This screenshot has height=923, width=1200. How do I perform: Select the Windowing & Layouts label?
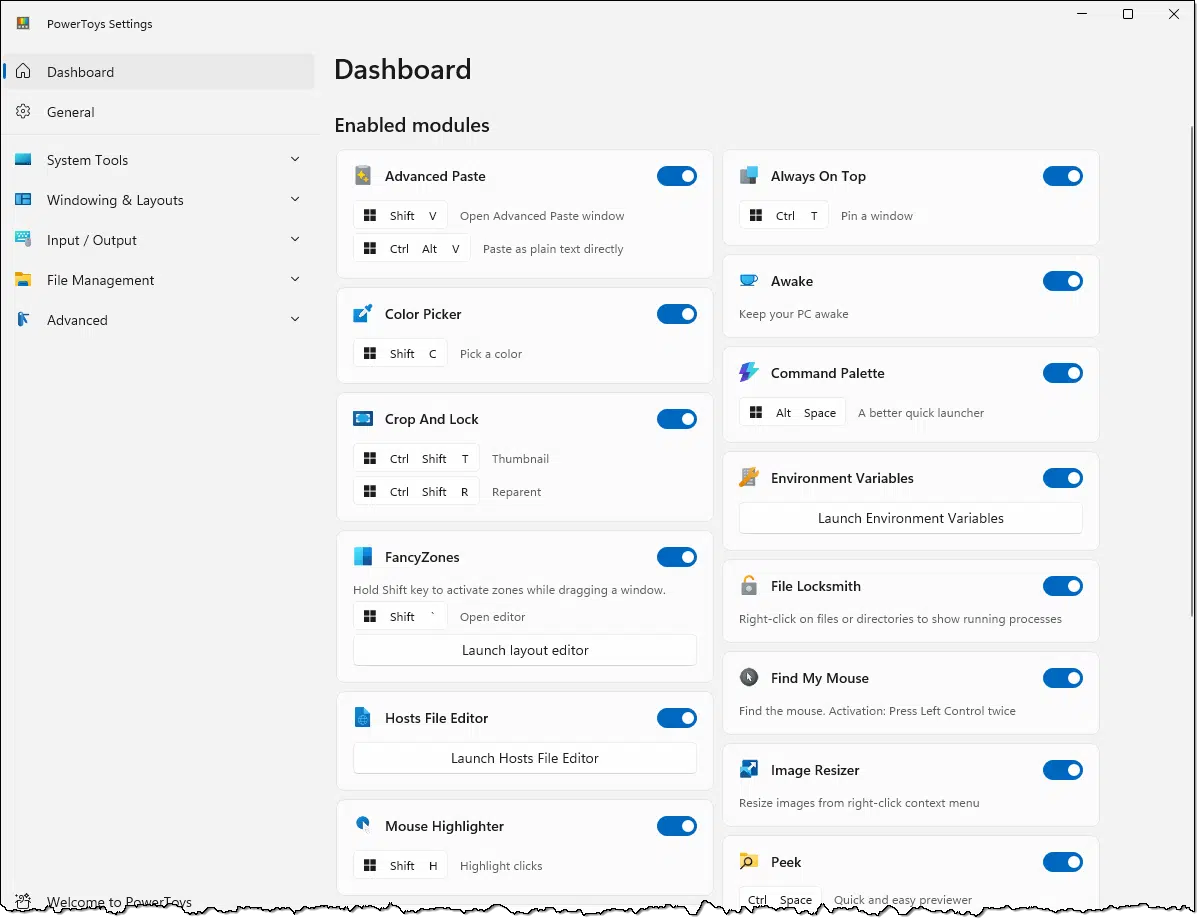coord(115,200)
